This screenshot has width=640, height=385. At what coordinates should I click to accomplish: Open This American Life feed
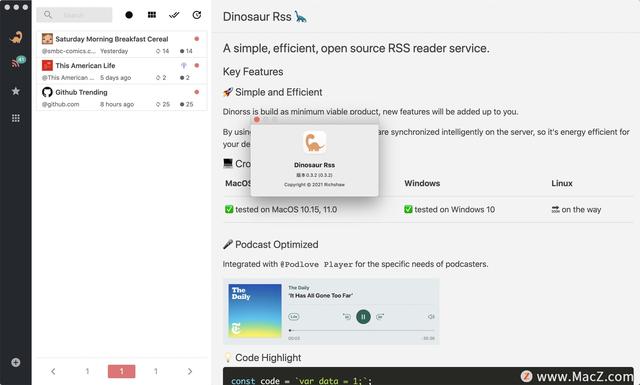[122, 71]
